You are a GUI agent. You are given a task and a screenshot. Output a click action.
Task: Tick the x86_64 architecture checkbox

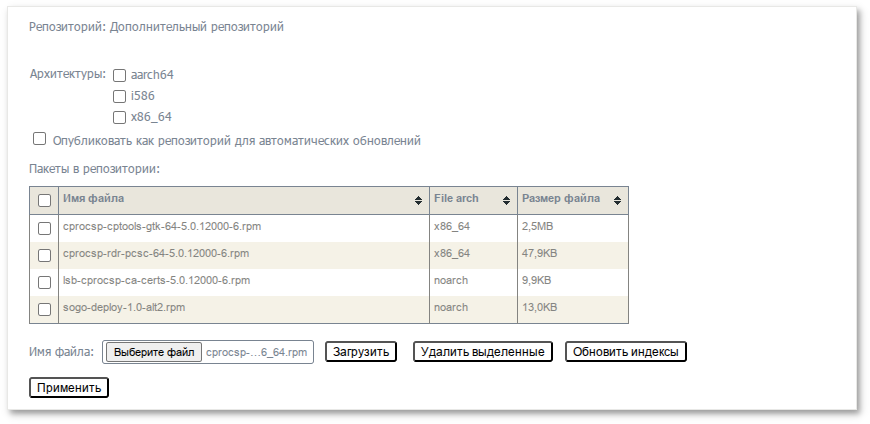click(120, 117)
